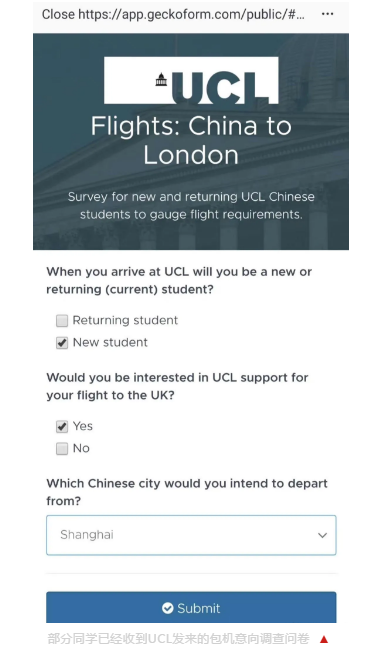The height and width of the screenshot is (655, 390).
Task: Click the Flights: China to London heading
Action: [191, 140]
